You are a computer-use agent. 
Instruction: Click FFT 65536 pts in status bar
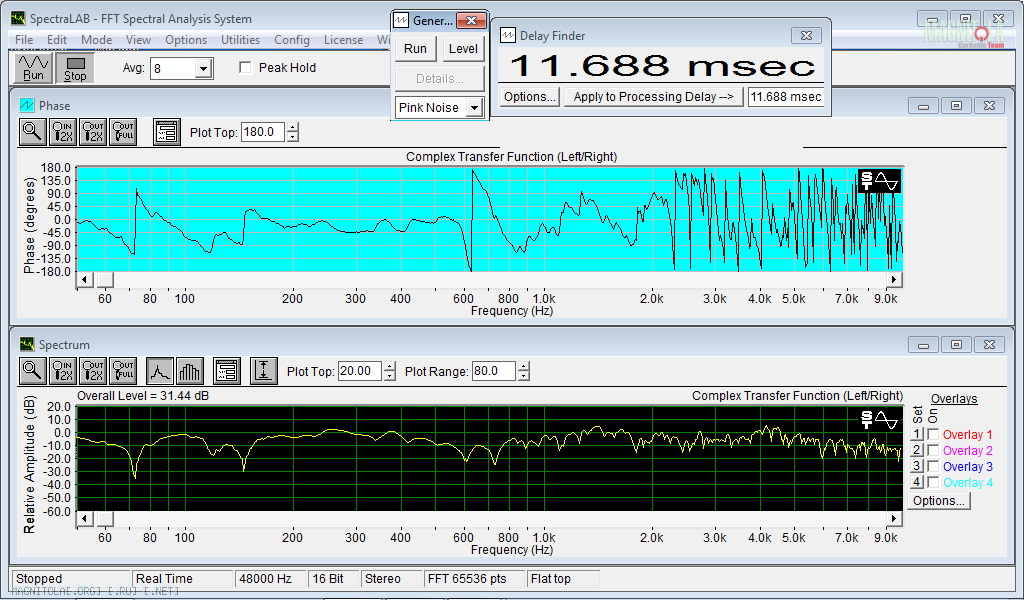474,579
